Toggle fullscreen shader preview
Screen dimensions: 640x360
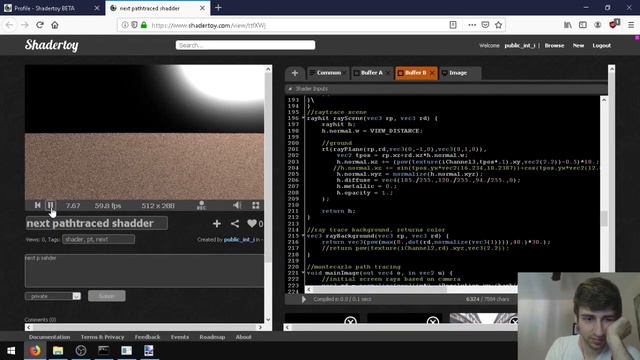[x=256, y=205]
